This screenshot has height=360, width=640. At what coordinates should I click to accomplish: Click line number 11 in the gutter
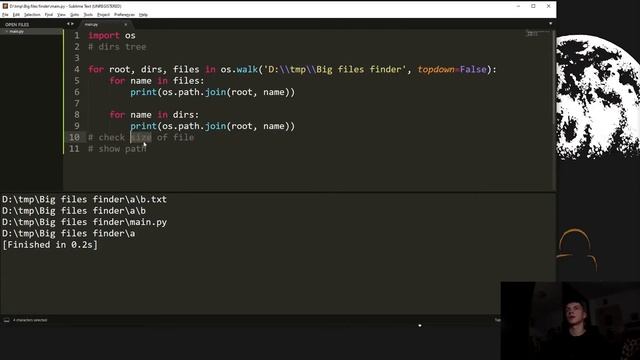coord(74,149)
